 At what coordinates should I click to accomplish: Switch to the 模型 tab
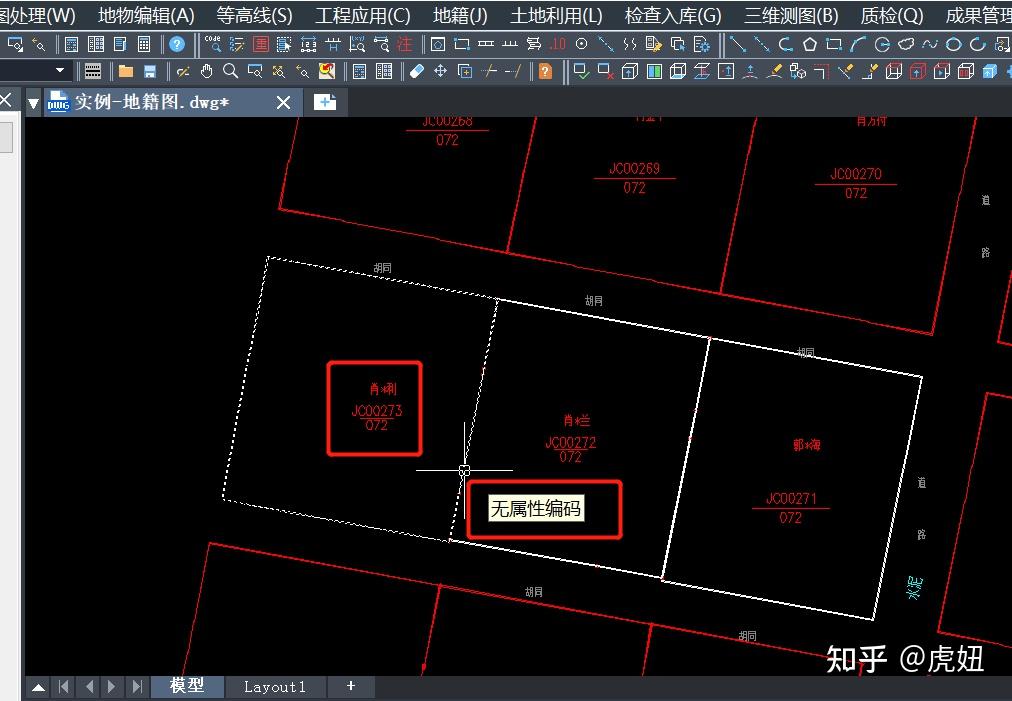click(186, 686)
